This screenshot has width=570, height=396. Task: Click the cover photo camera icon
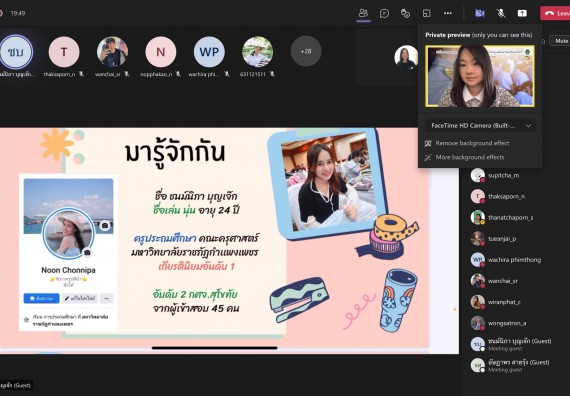click(105, 225)
